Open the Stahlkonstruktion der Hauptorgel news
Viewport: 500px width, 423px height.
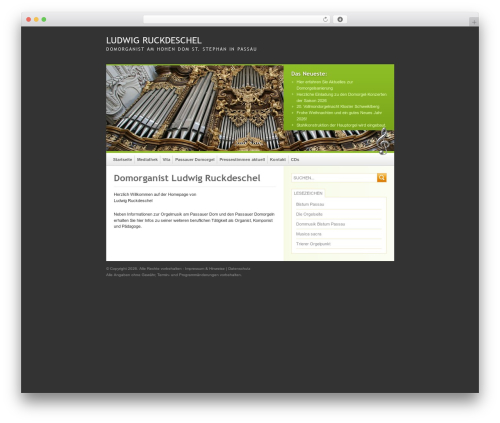point(341,125)
